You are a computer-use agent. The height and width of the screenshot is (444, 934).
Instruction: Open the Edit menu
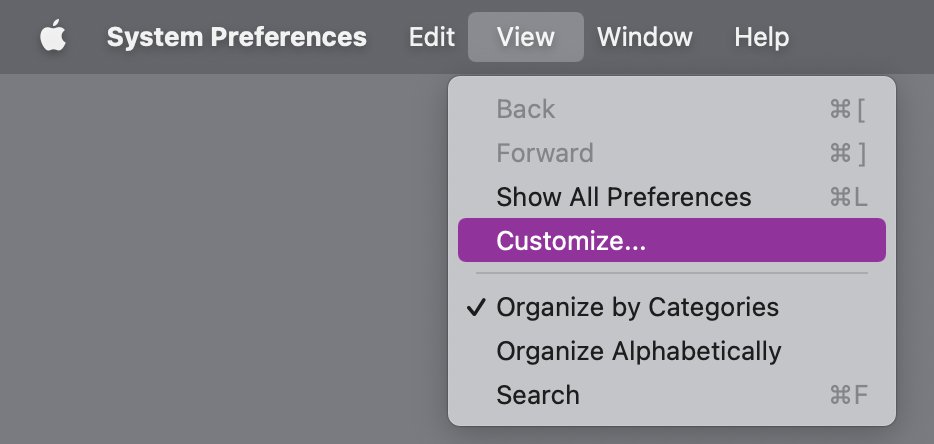(432, 37)
